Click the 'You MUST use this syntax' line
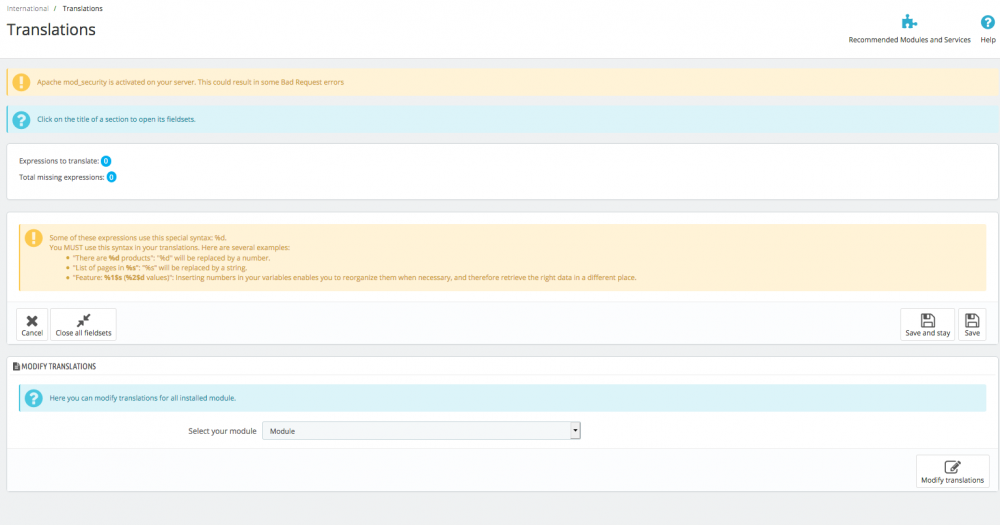The image size is (1000, 525). [169, 248]
